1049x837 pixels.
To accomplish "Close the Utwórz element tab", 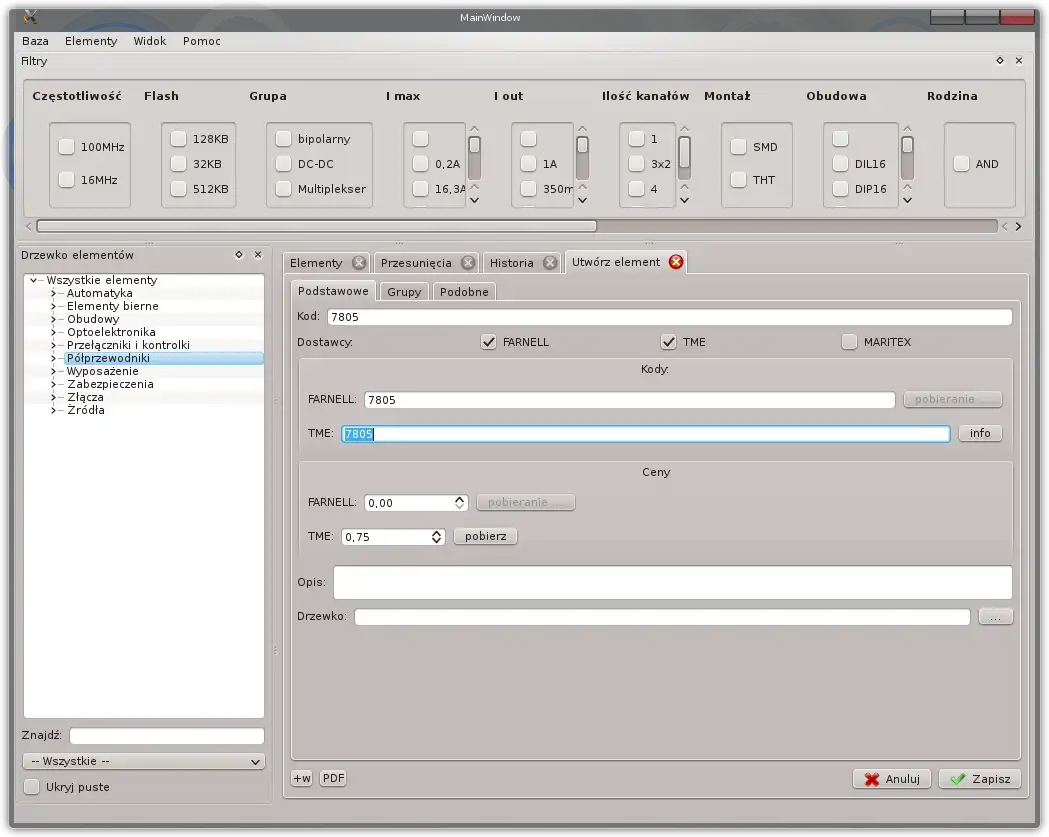I will (676, 262).
